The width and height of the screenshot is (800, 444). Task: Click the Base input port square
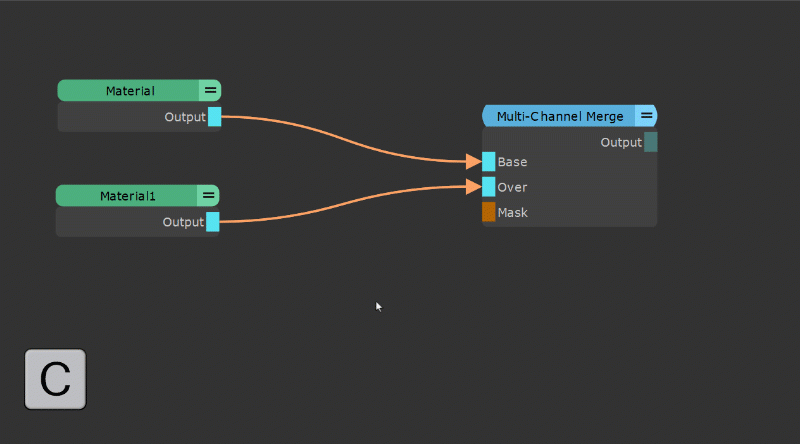point(489,161)
